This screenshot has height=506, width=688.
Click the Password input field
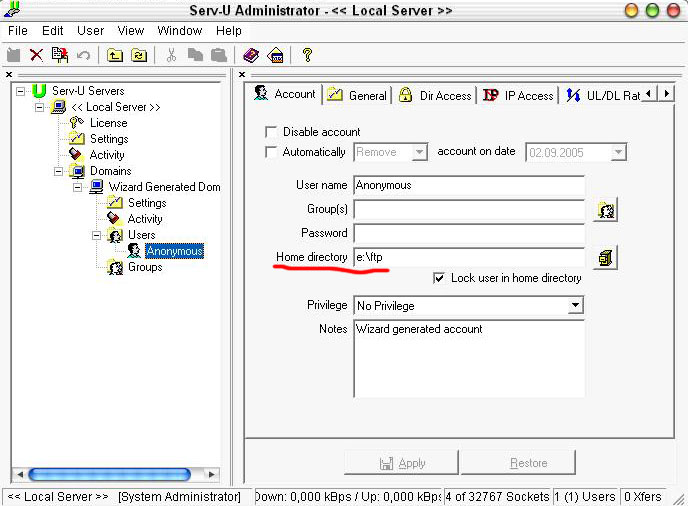(x=469, y=233)
